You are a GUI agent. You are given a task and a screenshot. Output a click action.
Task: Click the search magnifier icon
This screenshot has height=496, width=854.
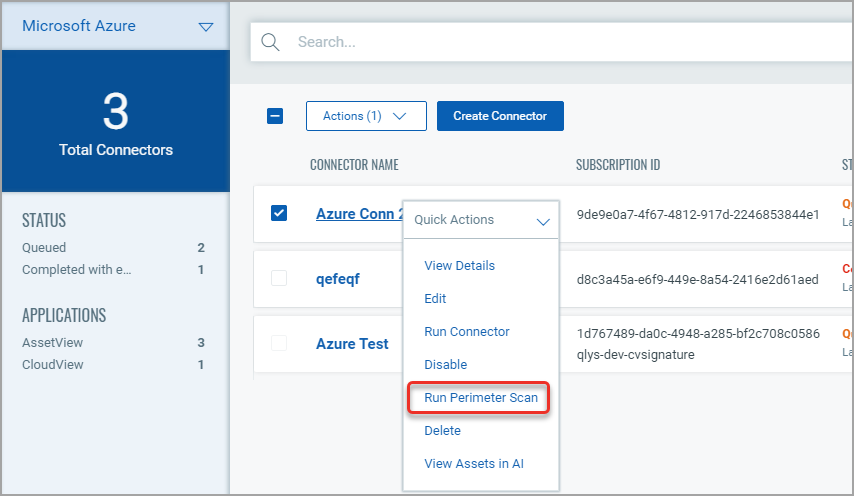[269, 42]
